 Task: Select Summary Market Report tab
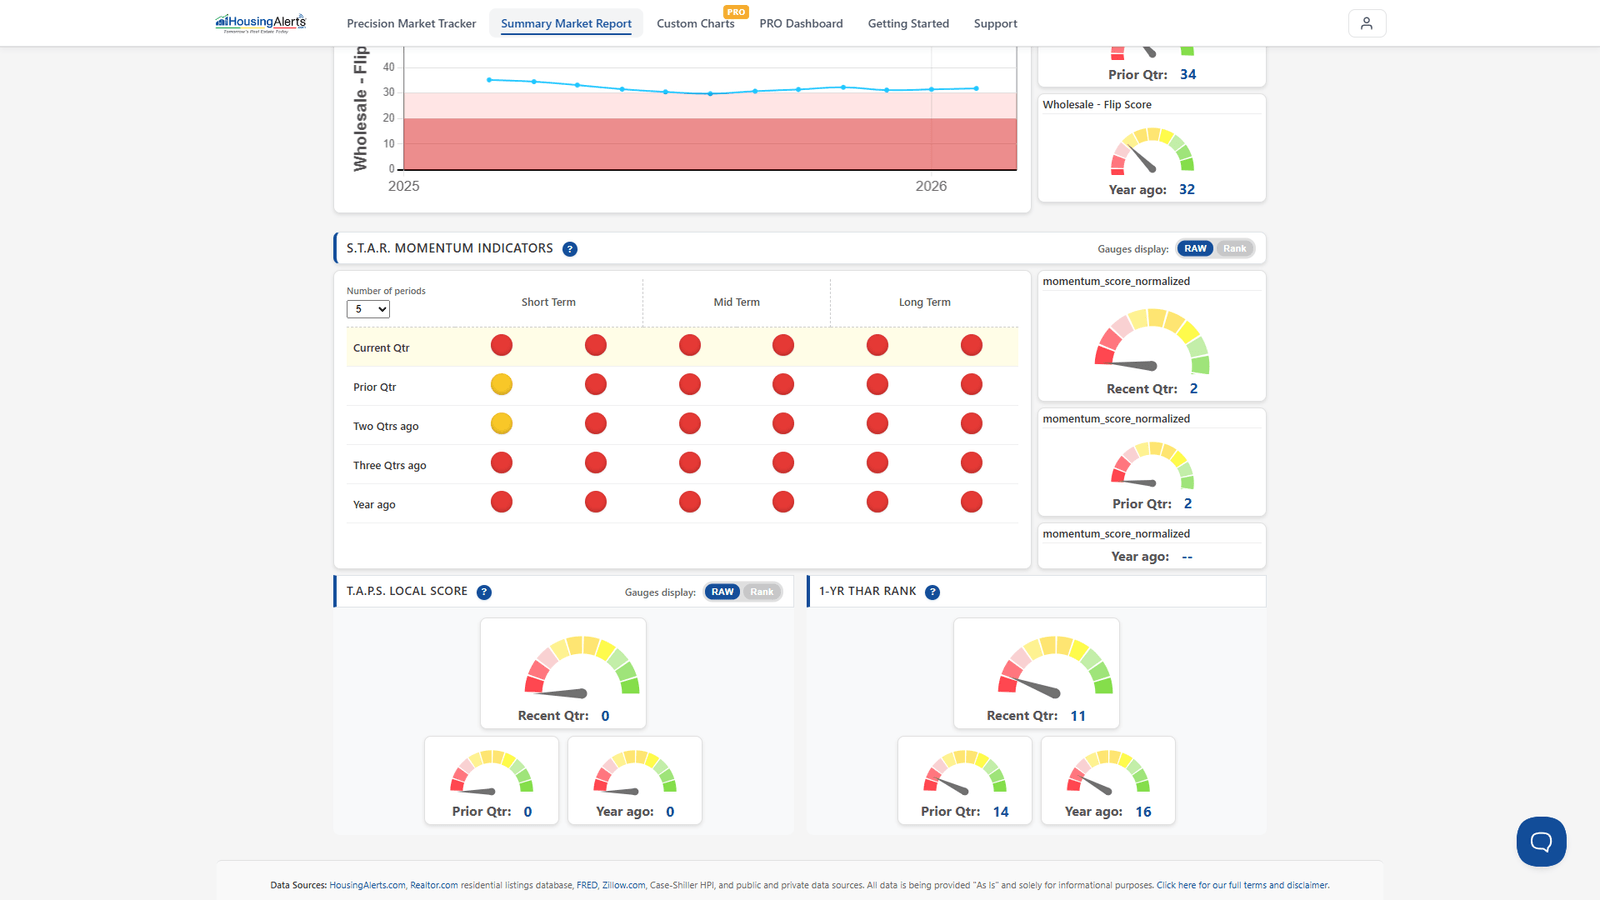[x=566, y=24]
